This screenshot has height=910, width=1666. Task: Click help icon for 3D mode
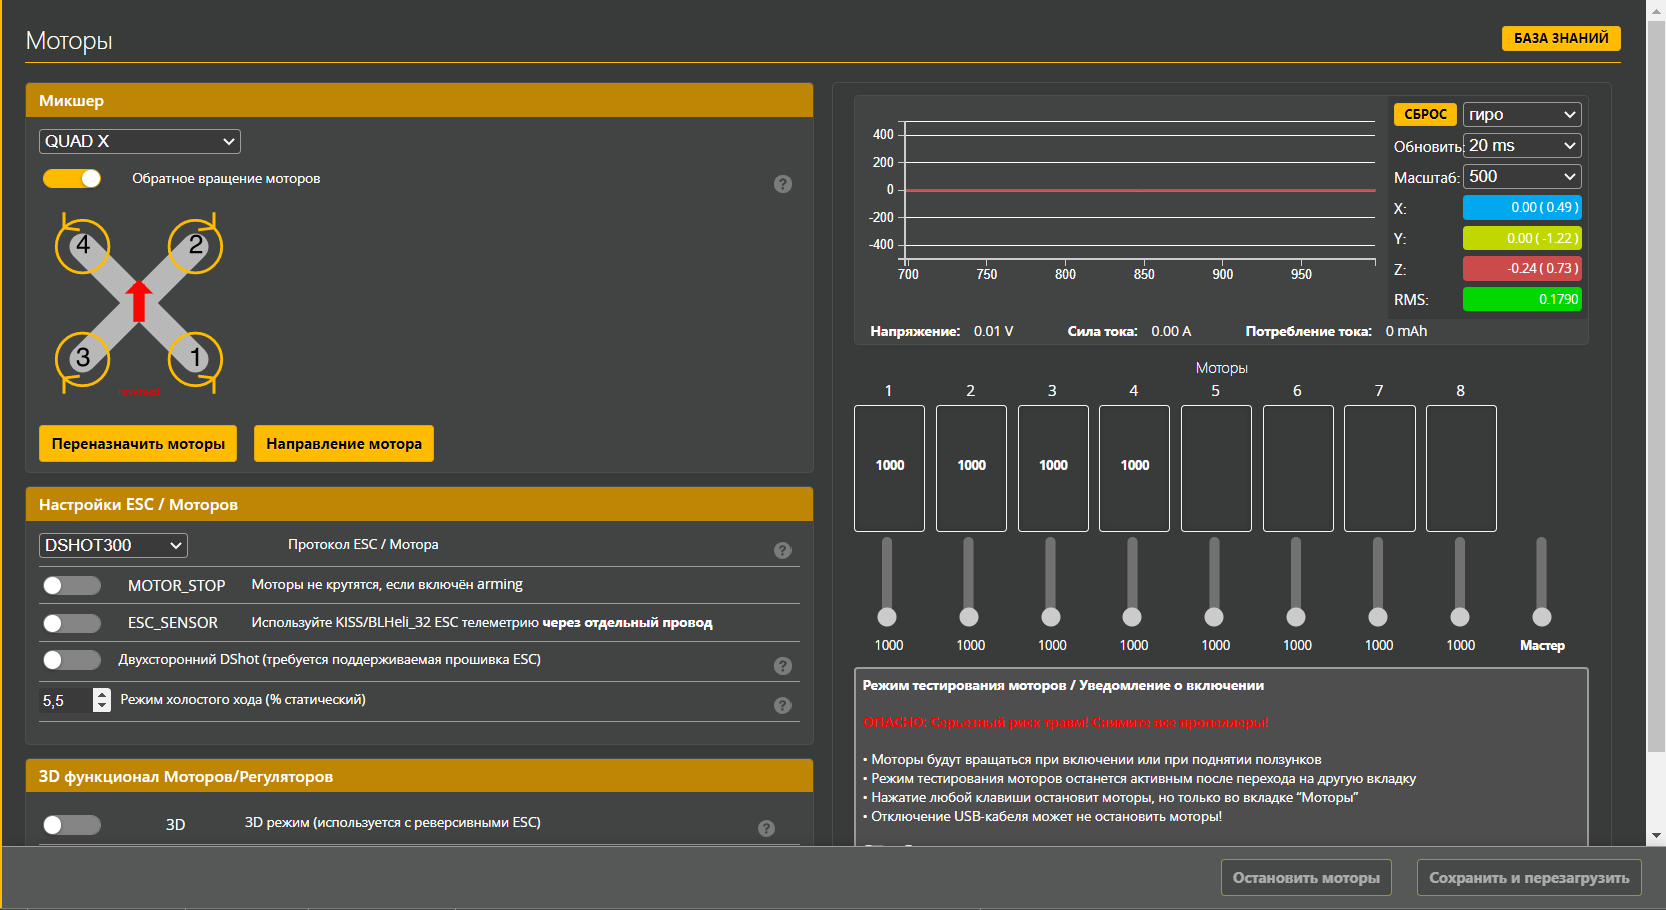pyautogui.click(x=766, y=828)
